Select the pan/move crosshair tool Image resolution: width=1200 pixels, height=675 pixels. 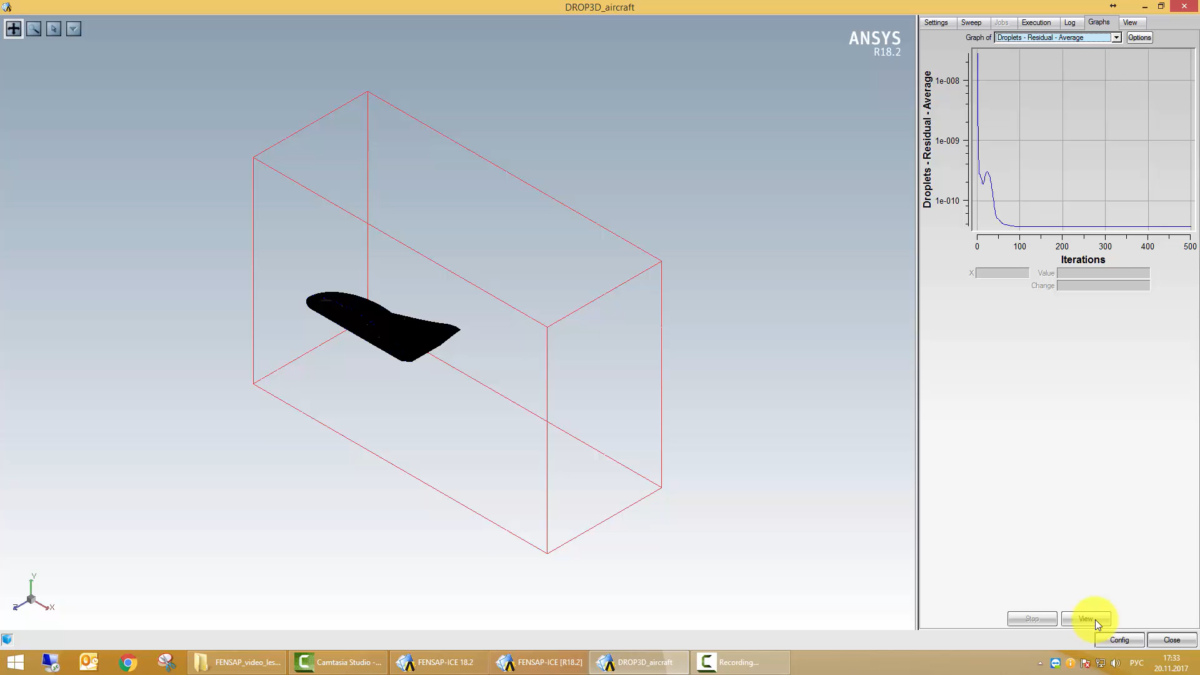click(14, 29)
